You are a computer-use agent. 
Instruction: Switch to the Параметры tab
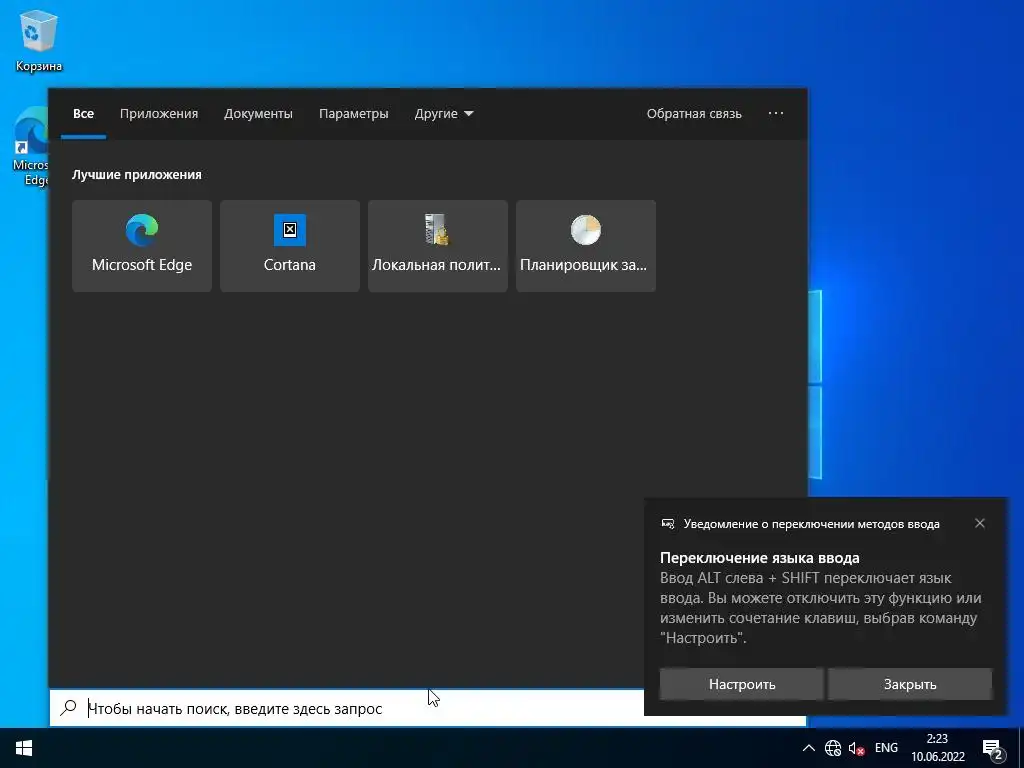point(353,114)
